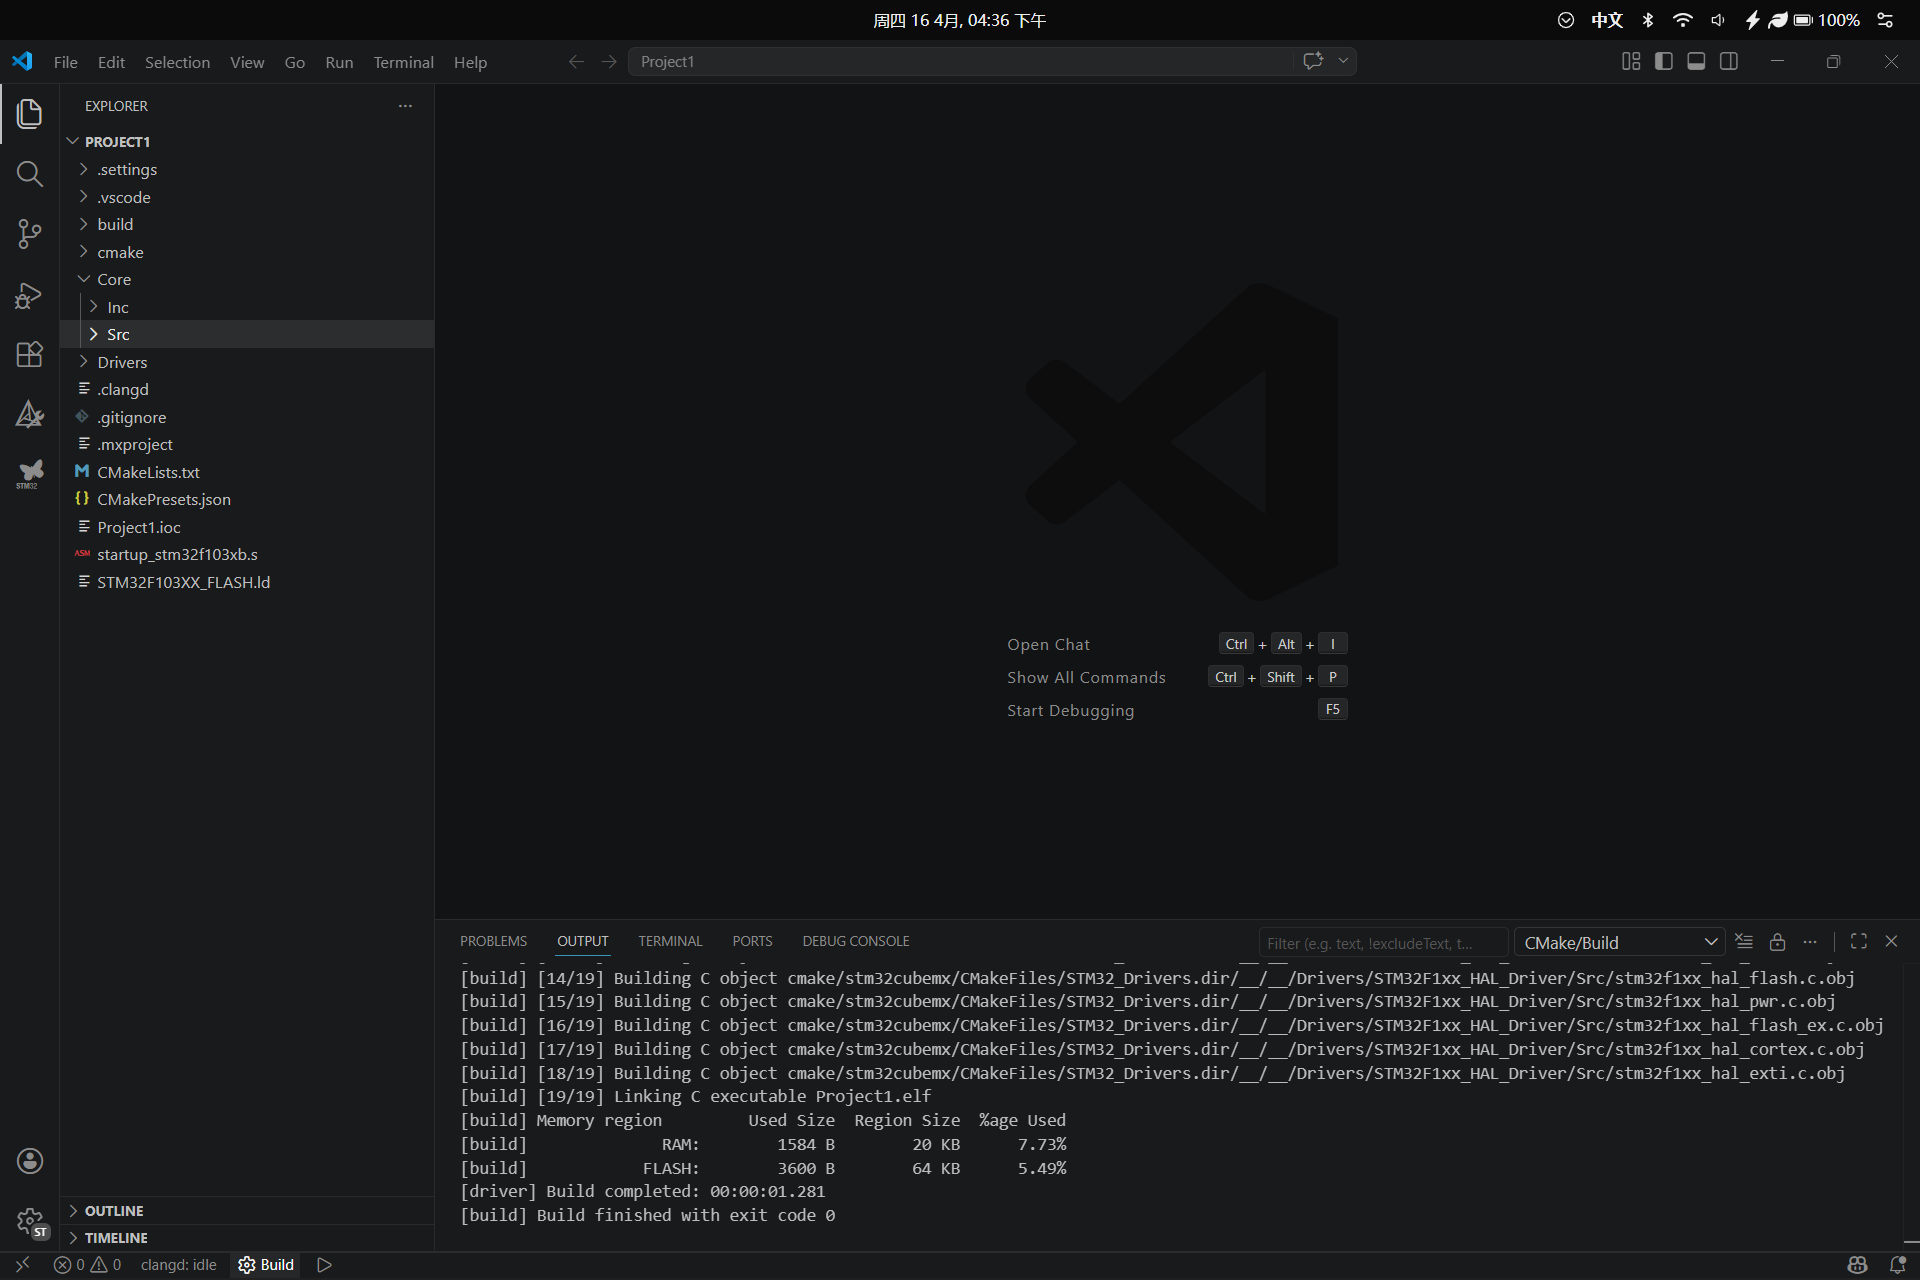This screenshot has height=1280, width=1920.
Task: Toggle Primary Side Bar visibility
Action: click(x=1664, y=62)
